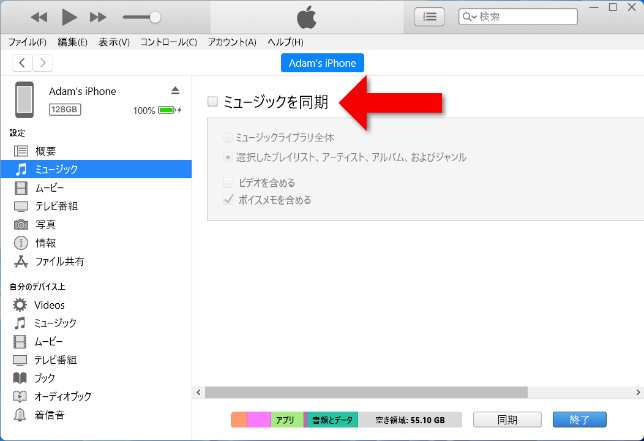
Task: Select ミュージックライブラリ全体 radio button
Action: (228, 138)
